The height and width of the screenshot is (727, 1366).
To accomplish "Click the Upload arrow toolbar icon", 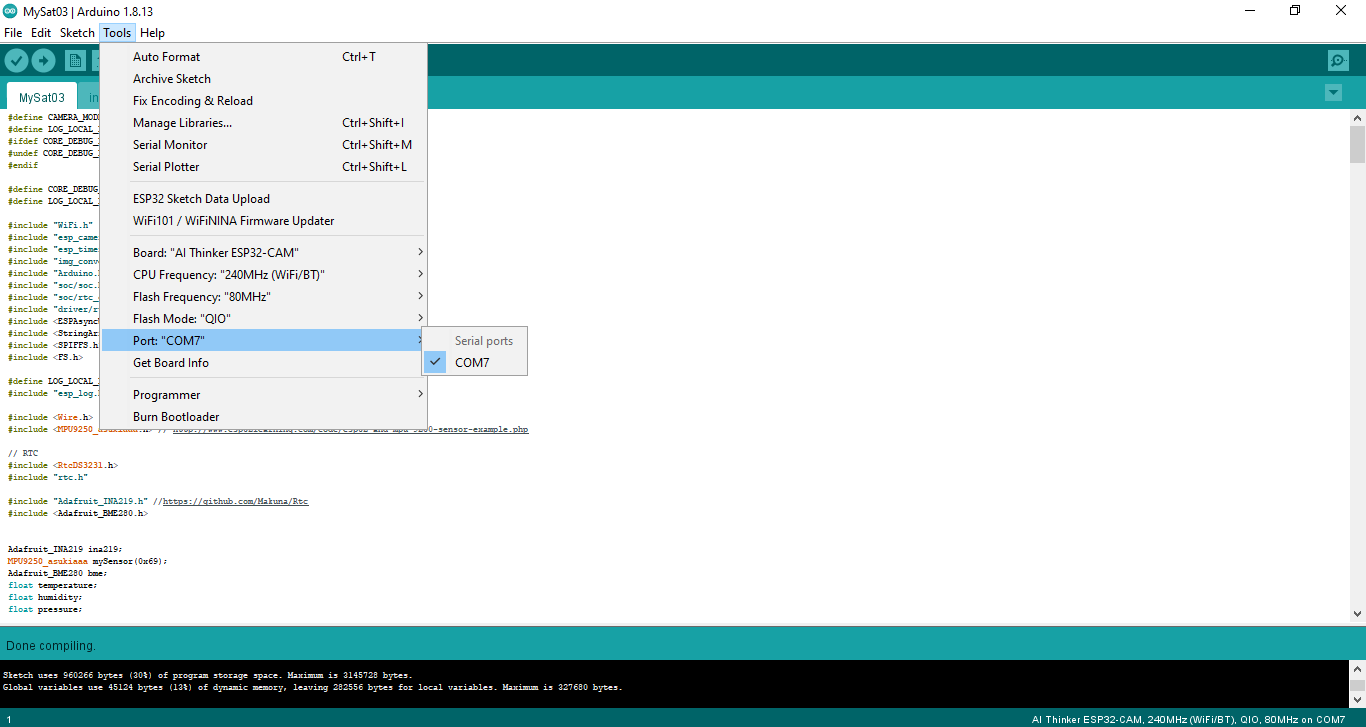I will pyautogui.click(x=43, y=60).
